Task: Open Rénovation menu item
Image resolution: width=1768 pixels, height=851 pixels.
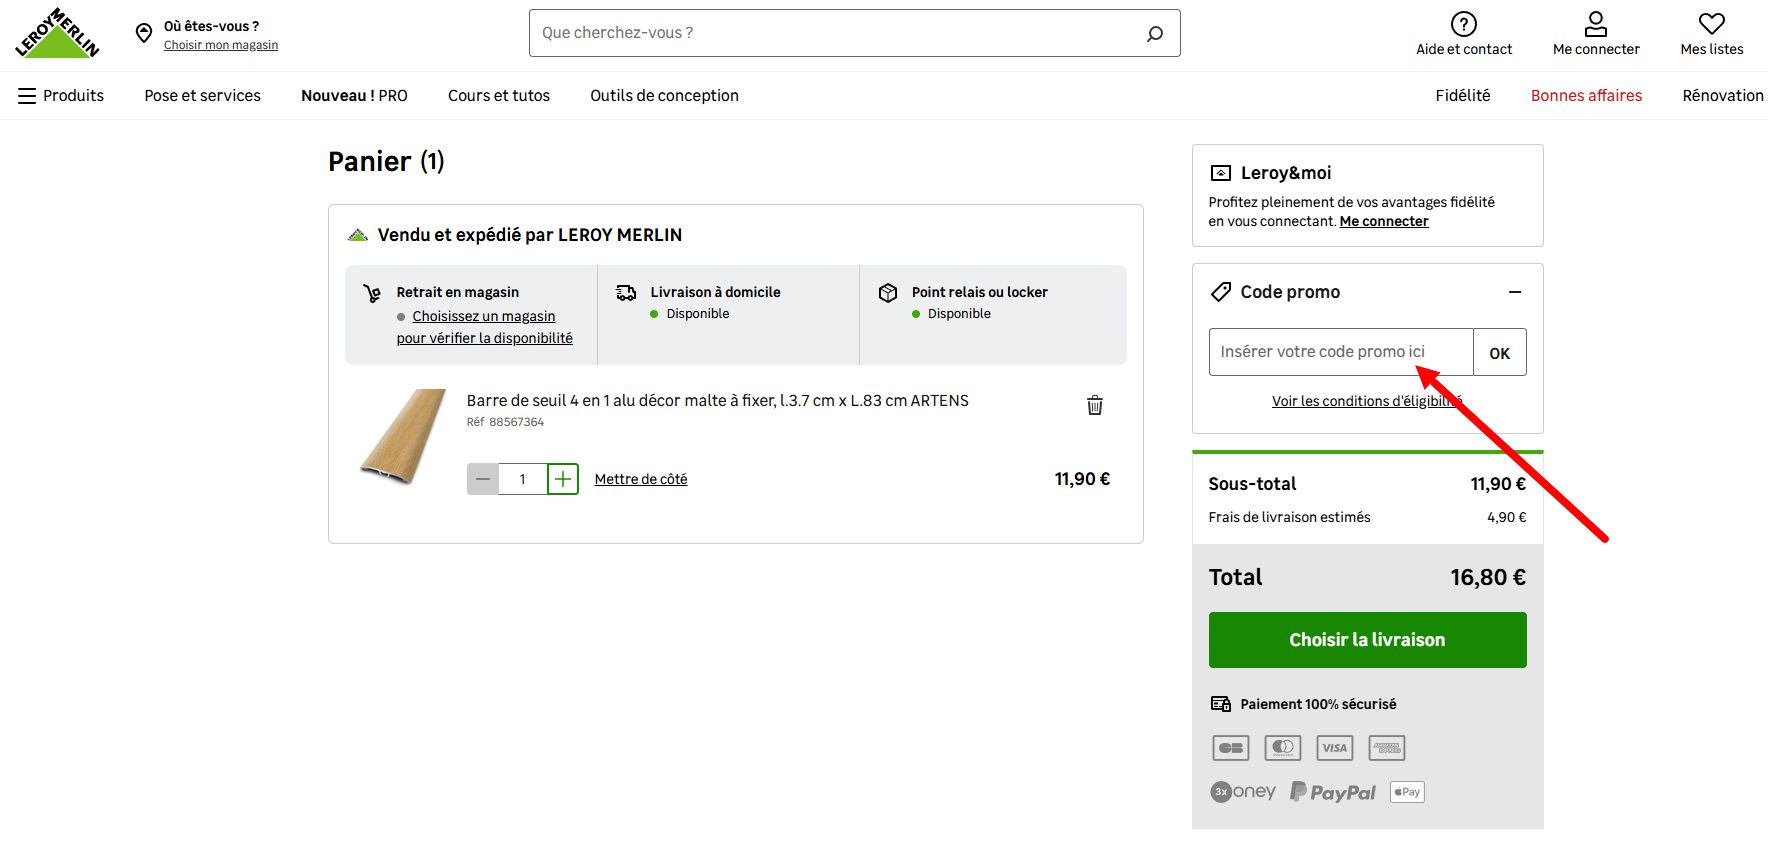Action: (x=1723, y=96)
